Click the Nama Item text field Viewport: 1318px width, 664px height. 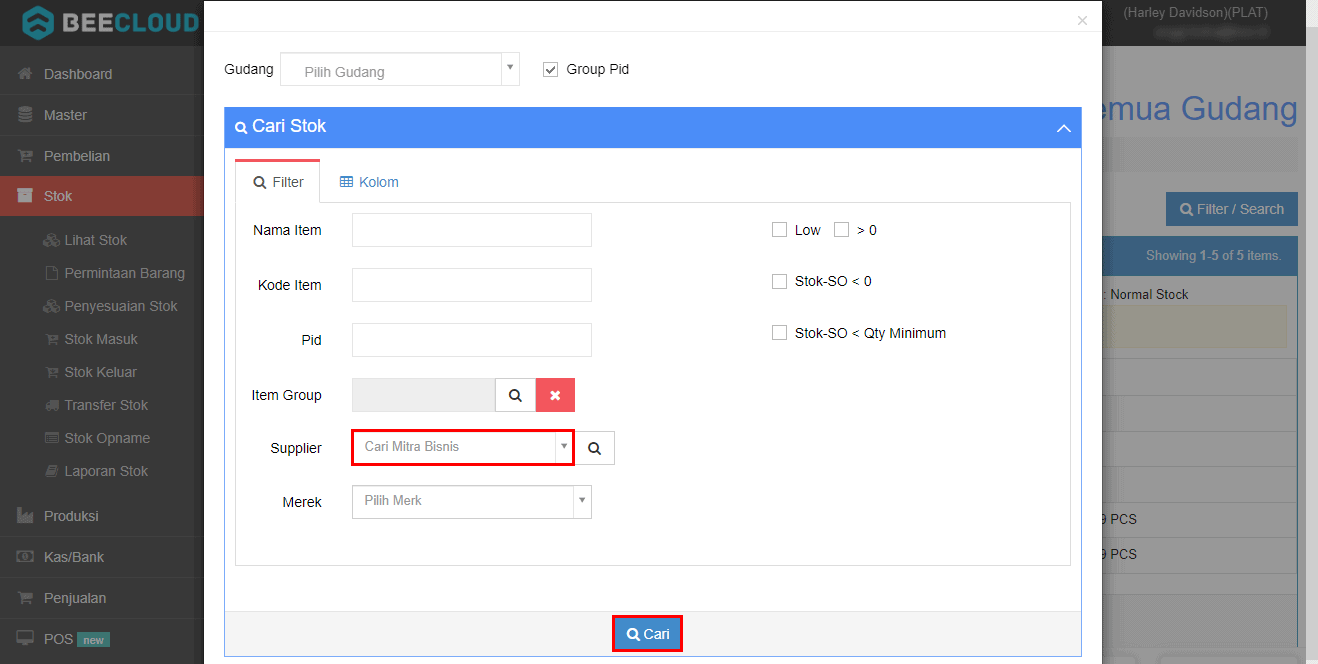pyautogui.click(x=471, y=230)
